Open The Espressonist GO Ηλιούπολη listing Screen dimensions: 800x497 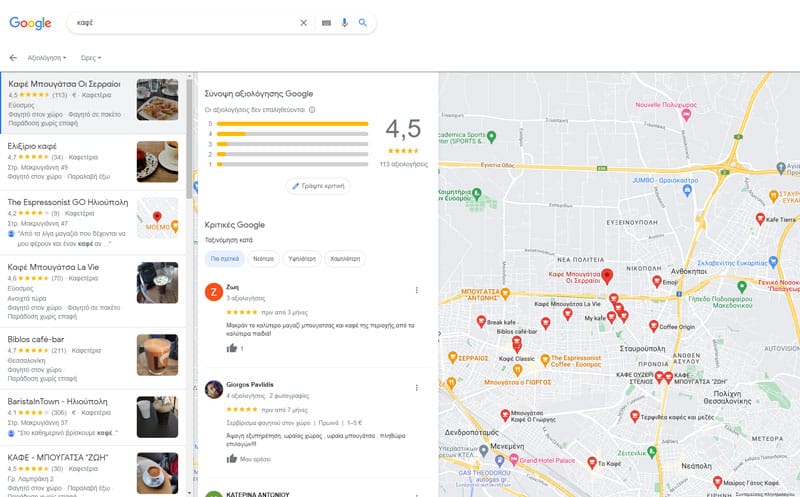tap(93, 222)
